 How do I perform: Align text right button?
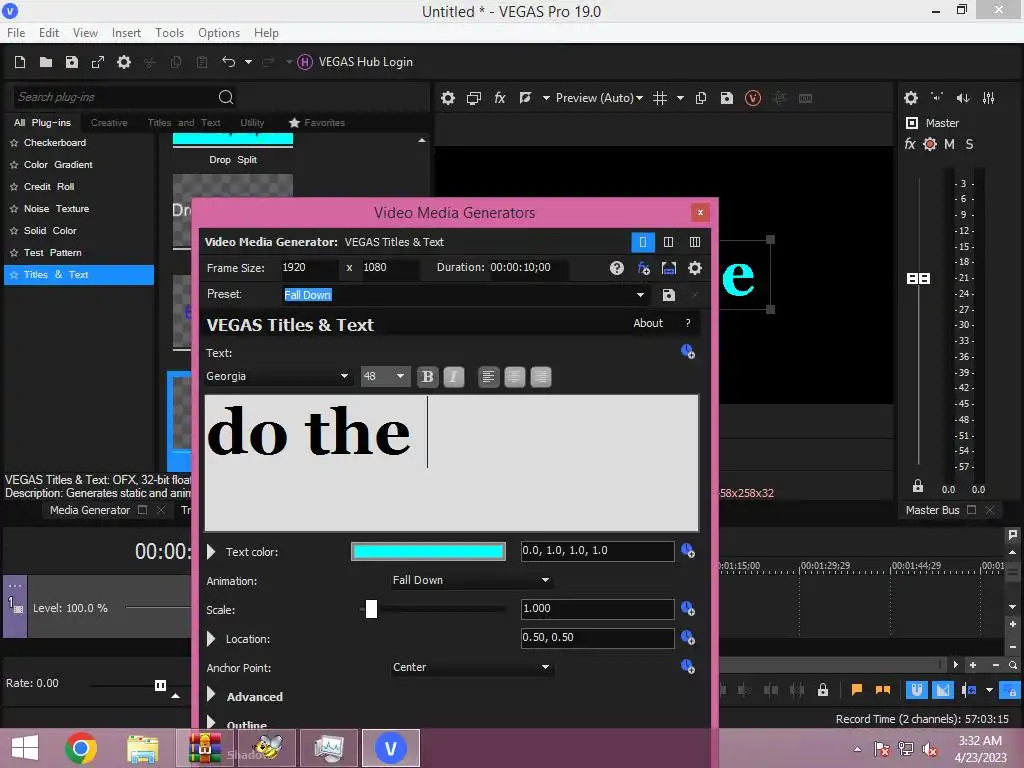pos(541,377)
